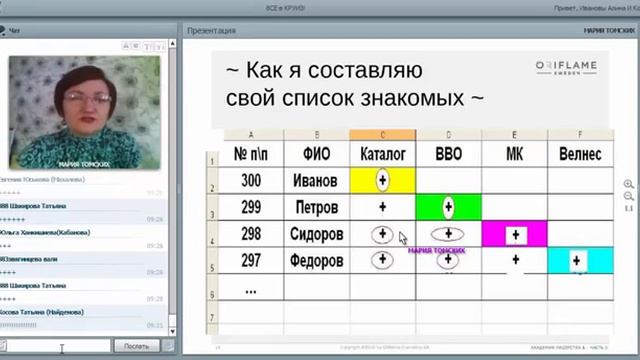Click the cell with number 300
640x360 pixels.
coord(251,180)
